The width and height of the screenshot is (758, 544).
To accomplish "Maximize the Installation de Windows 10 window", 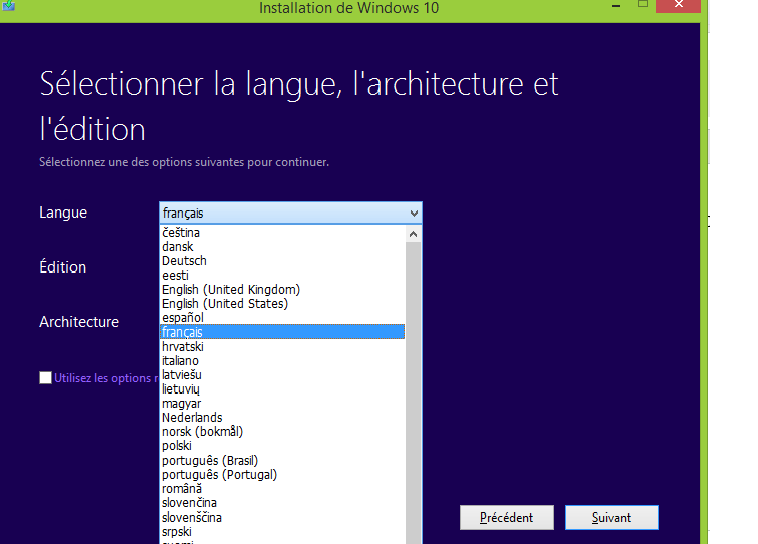I will tap(642, 5).
